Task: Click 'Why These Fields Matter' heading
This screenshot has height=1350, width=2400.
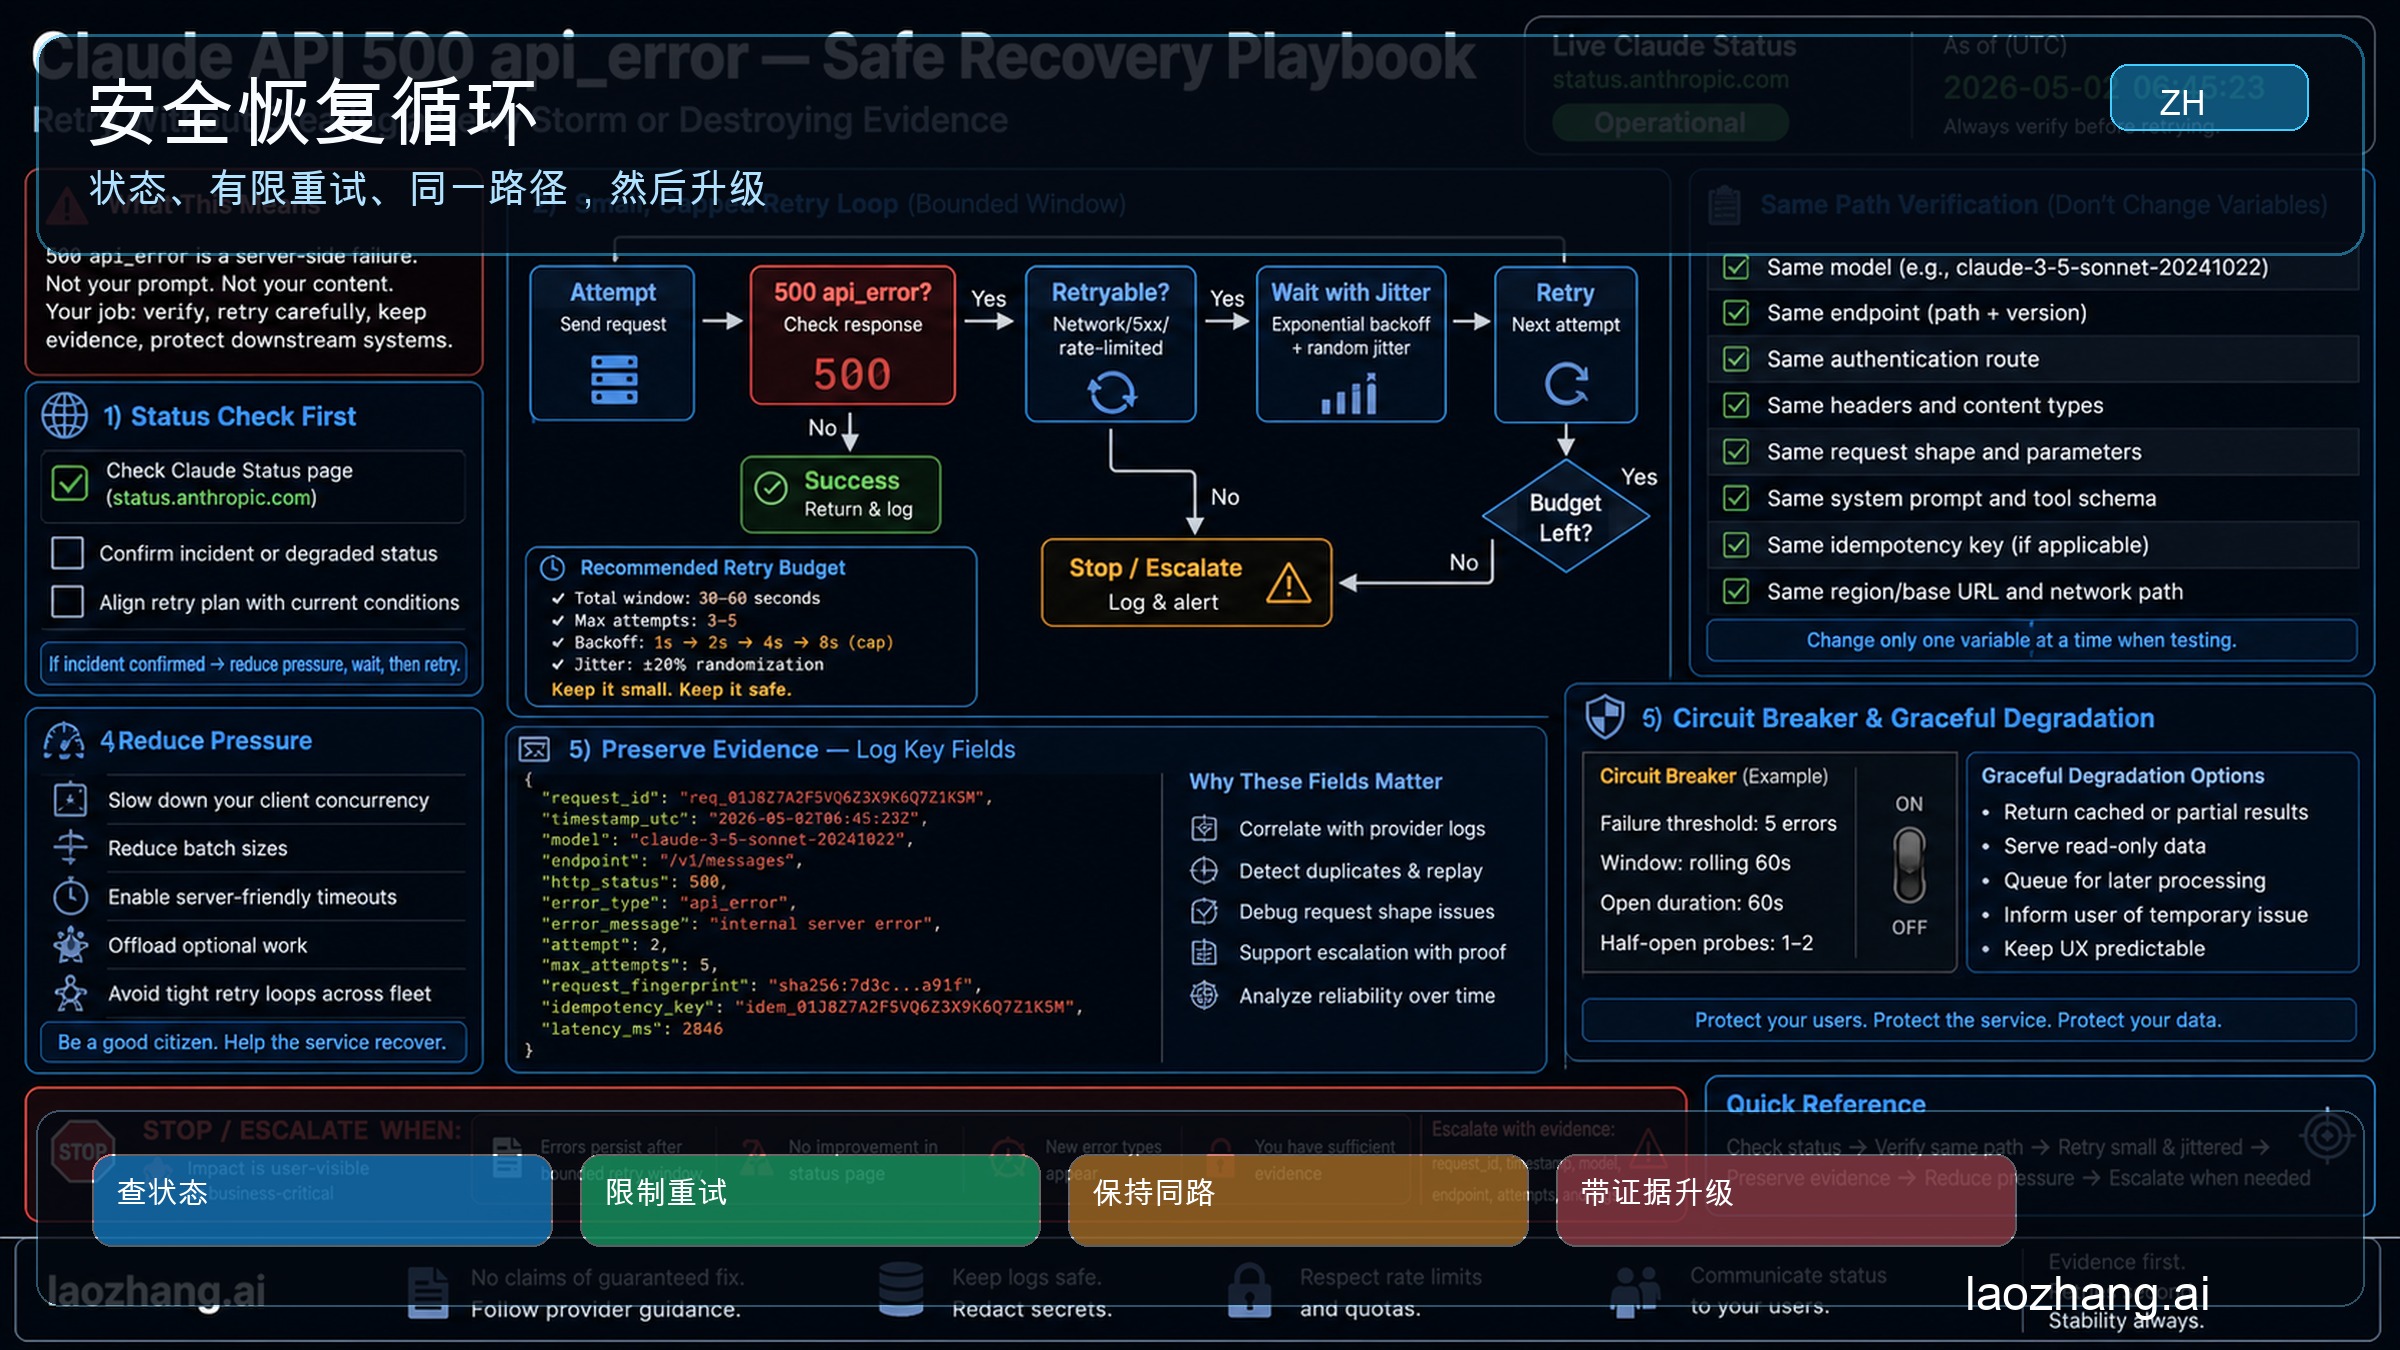Action: [1316, 781]
